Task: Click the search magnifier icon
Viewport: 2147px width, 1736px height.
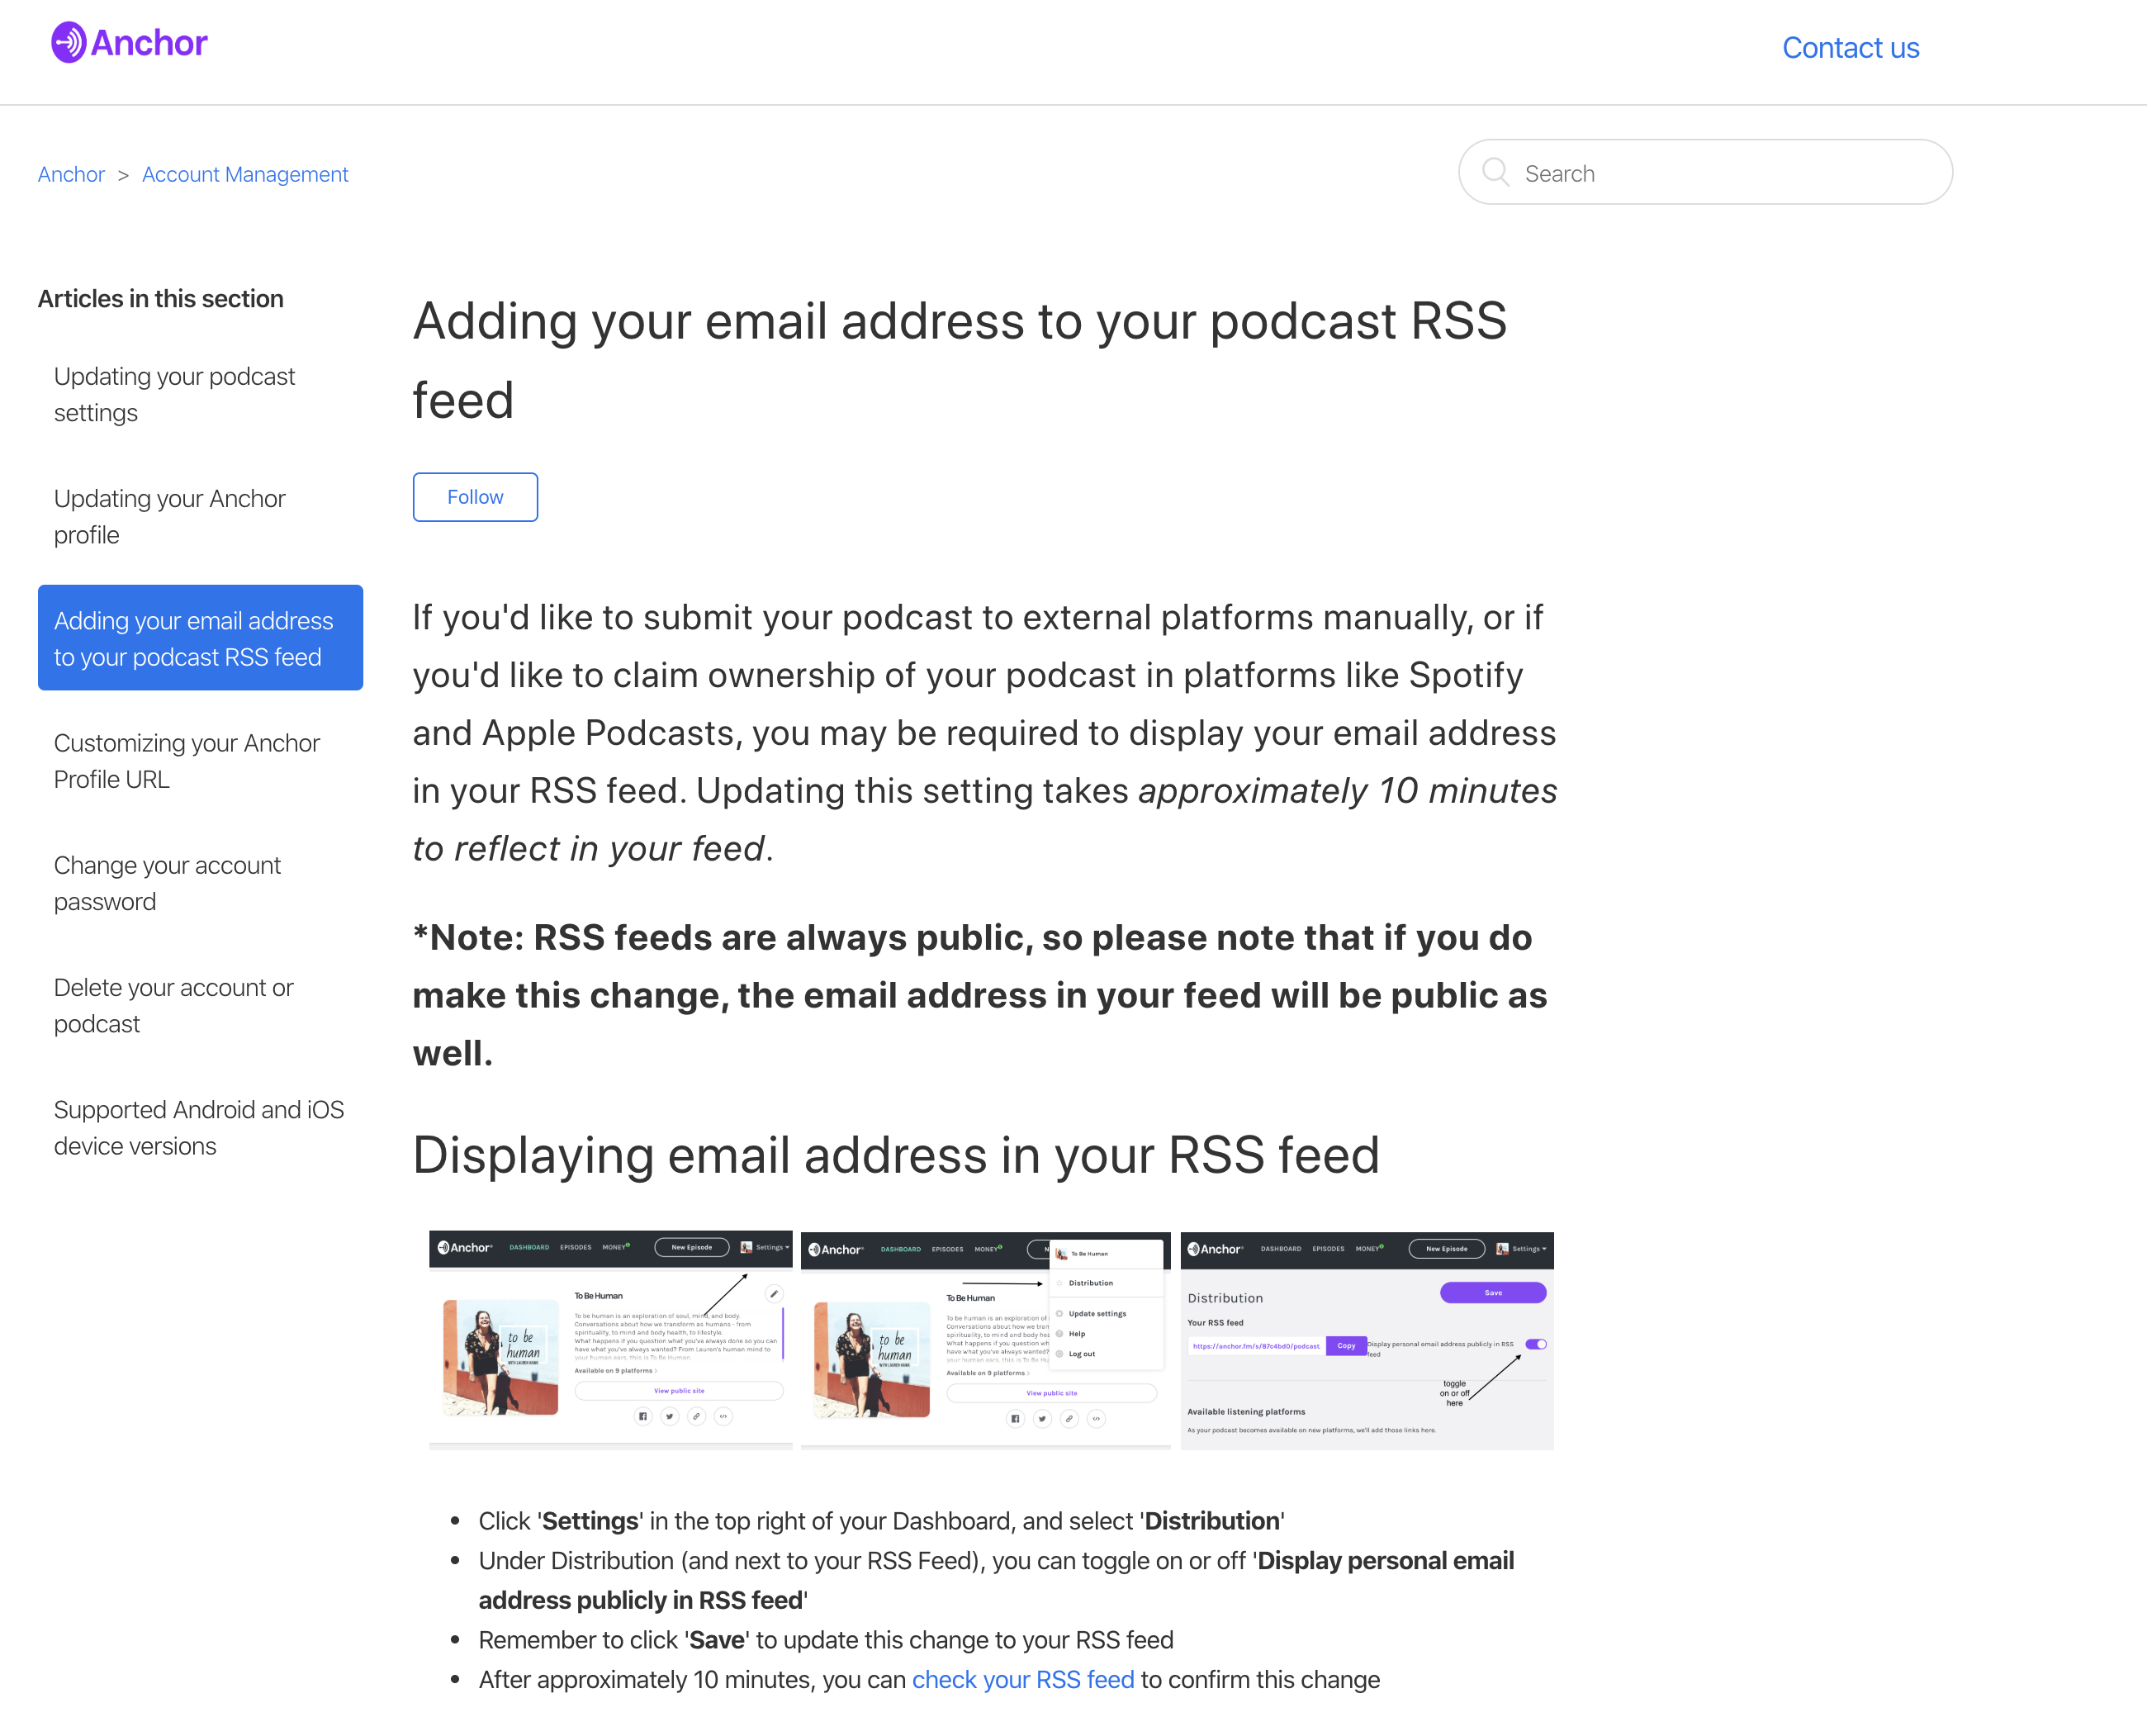Action: 1495,172
